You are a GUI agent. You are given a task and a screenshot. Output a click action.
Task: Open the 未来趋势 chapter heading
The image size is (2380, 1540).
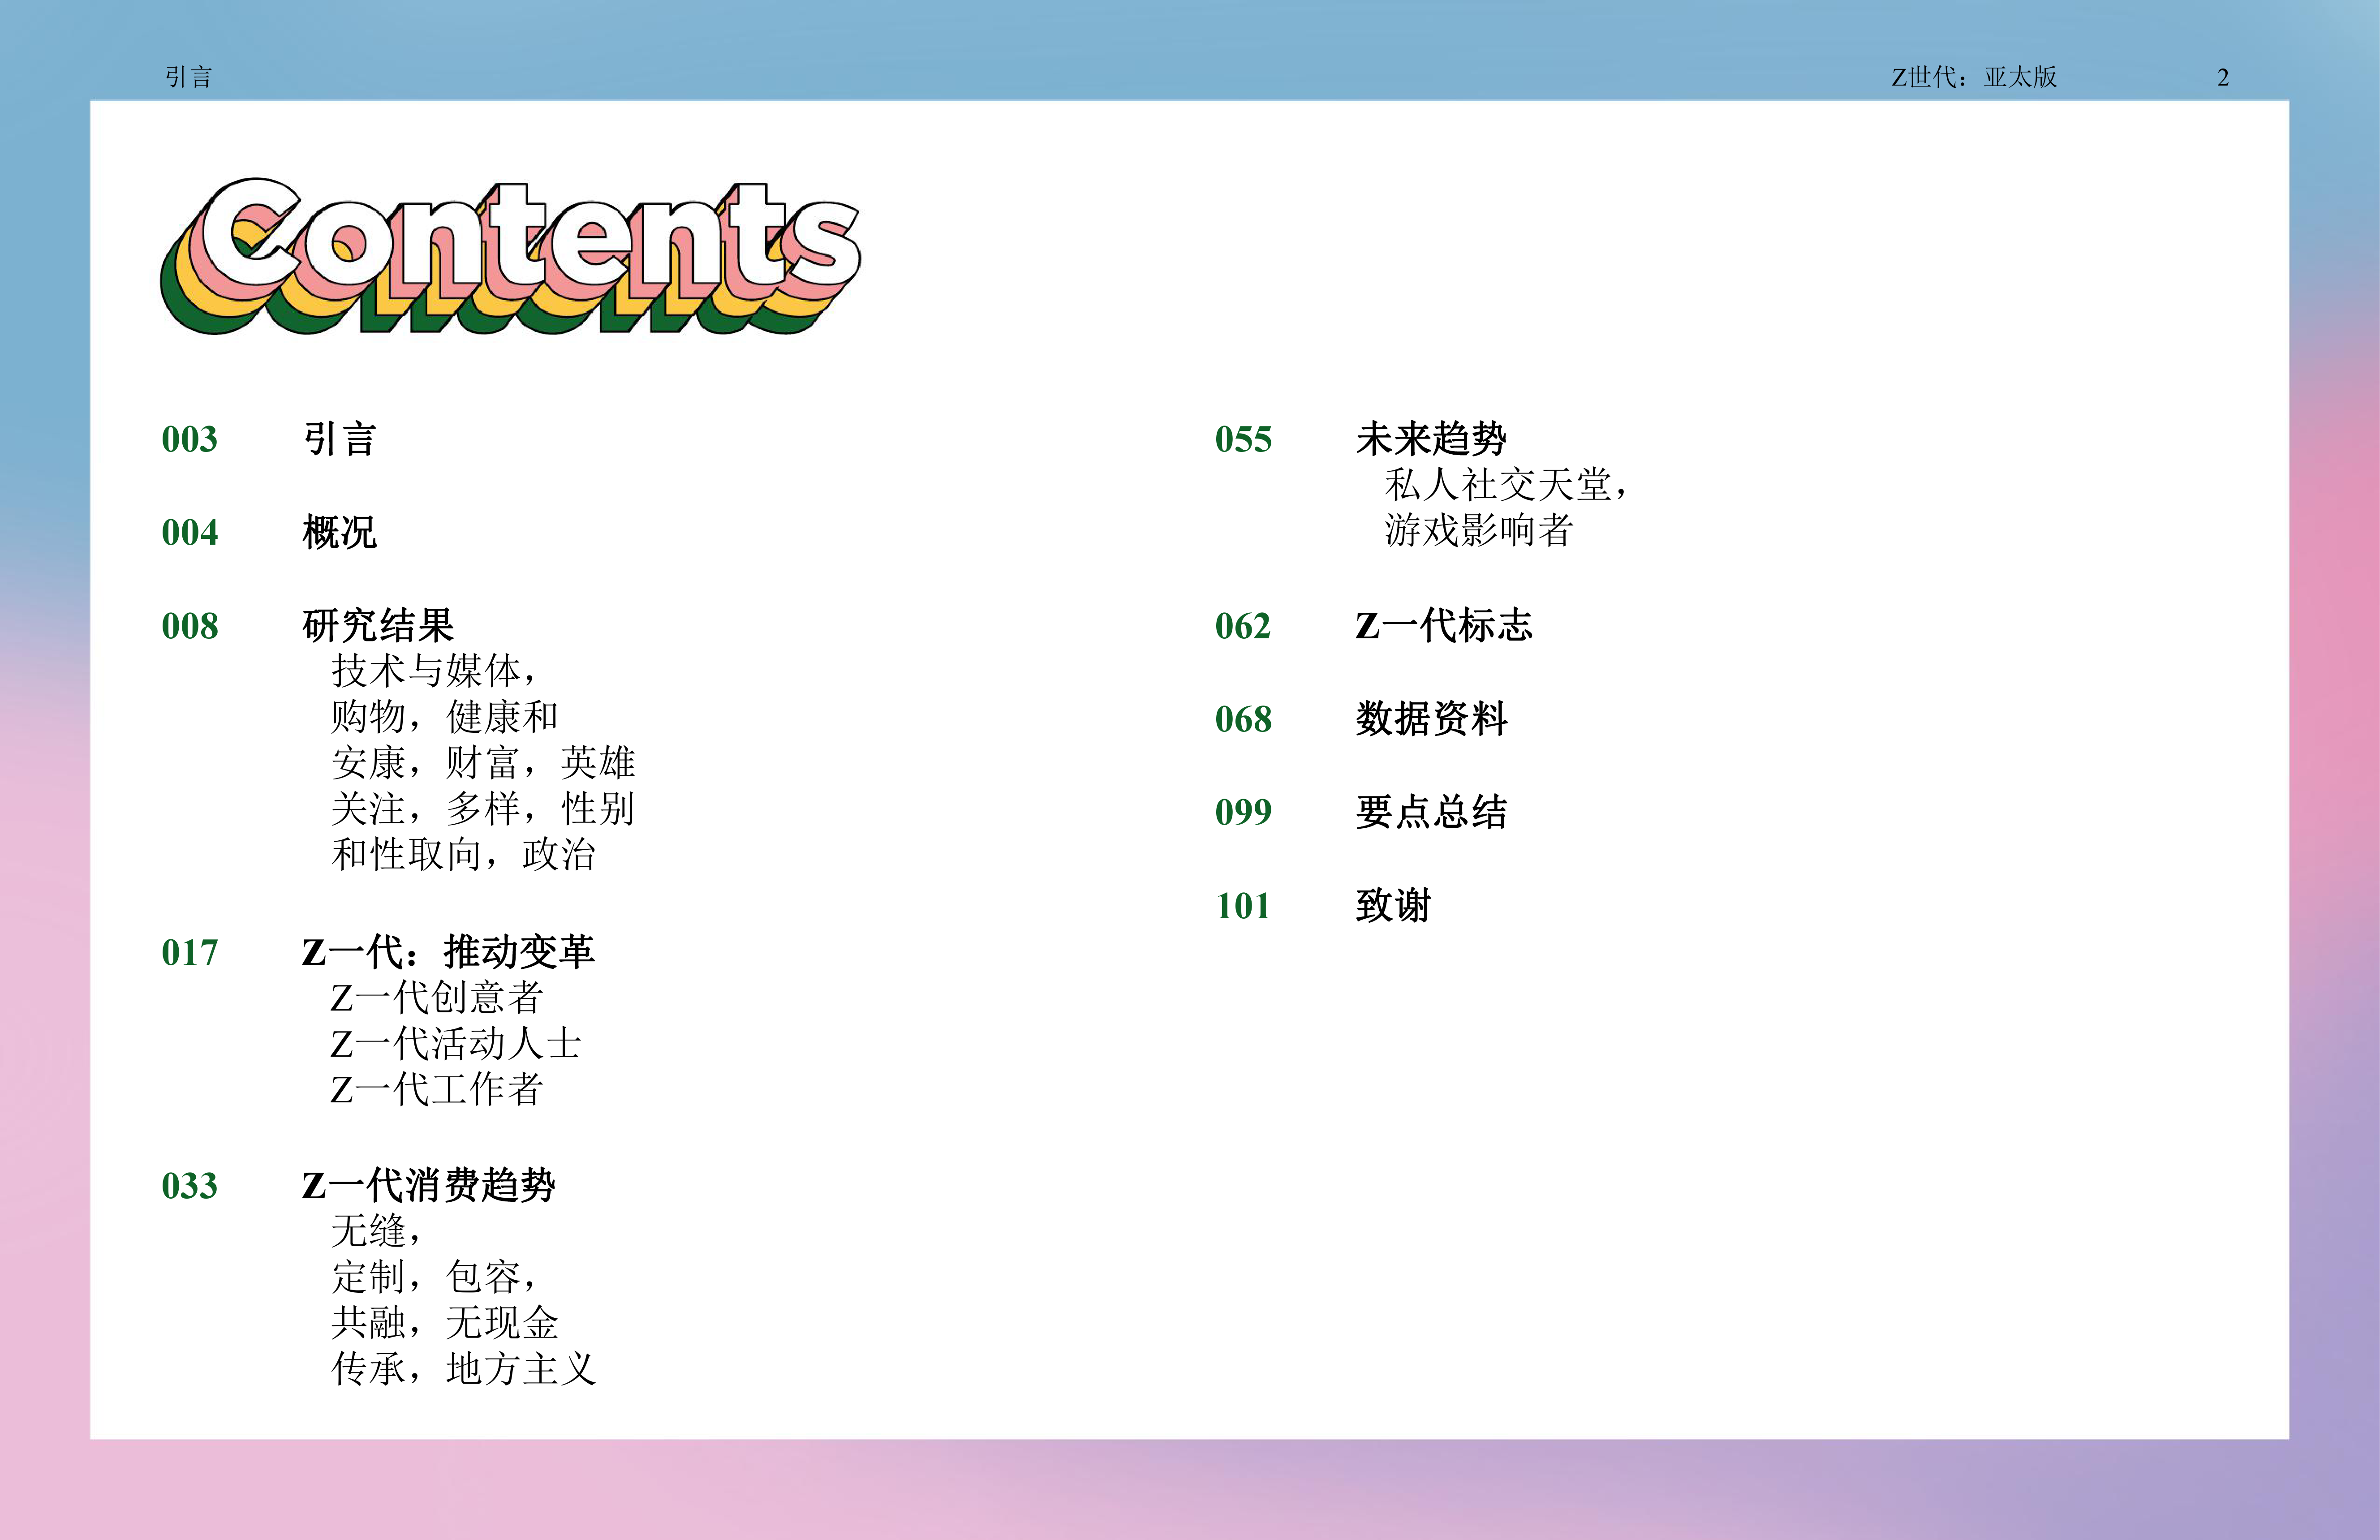tap(1431, 439)
